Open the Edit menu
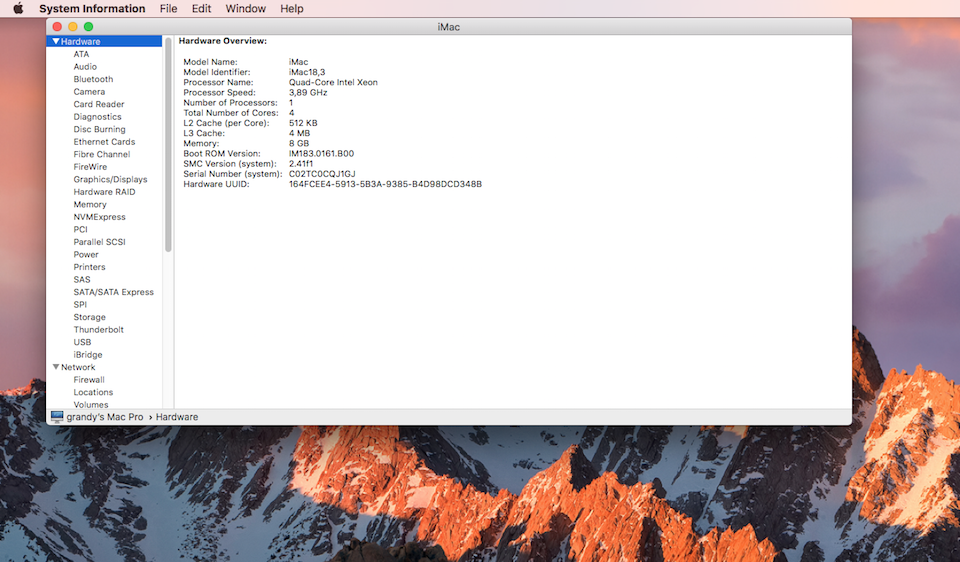 [x=201, y=8]
